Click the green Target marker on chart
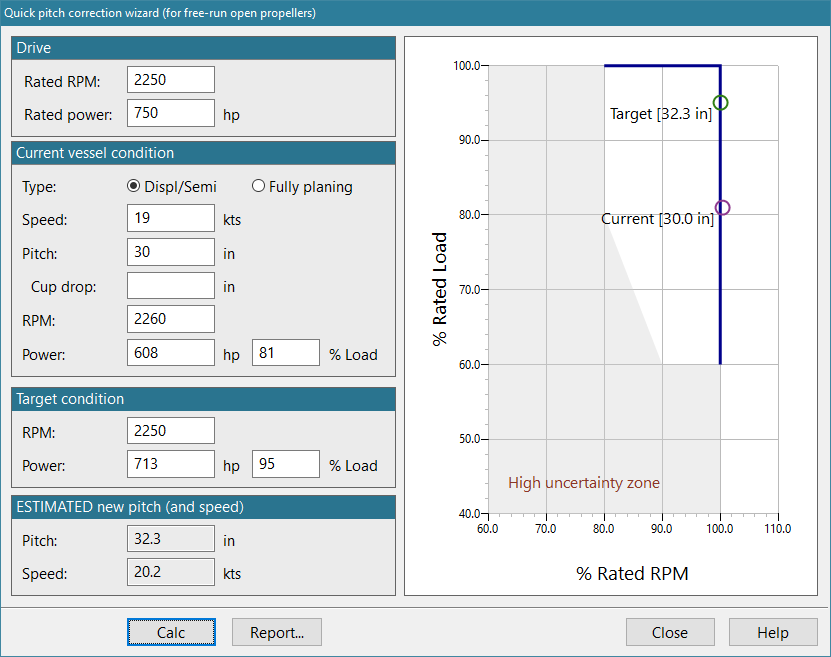 (x=720, y=103)
